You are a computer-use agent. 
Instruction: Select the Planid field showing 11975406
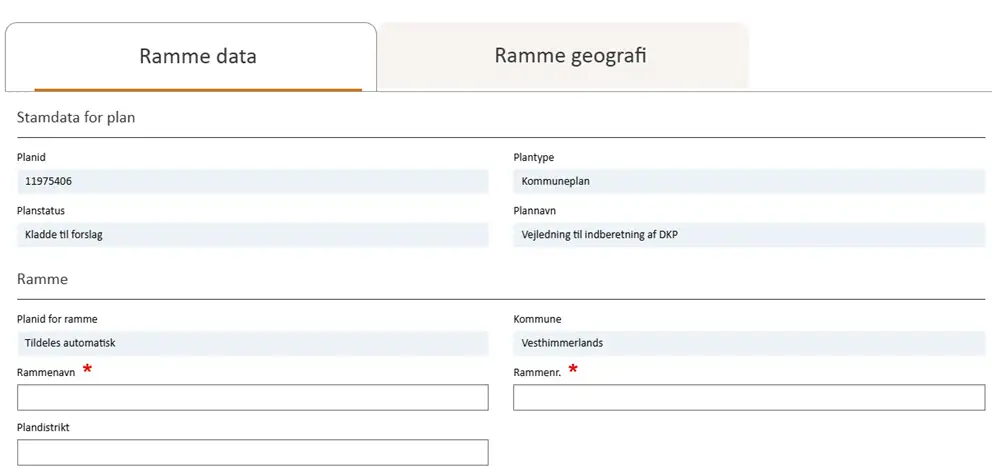click(x=252, y=181)
